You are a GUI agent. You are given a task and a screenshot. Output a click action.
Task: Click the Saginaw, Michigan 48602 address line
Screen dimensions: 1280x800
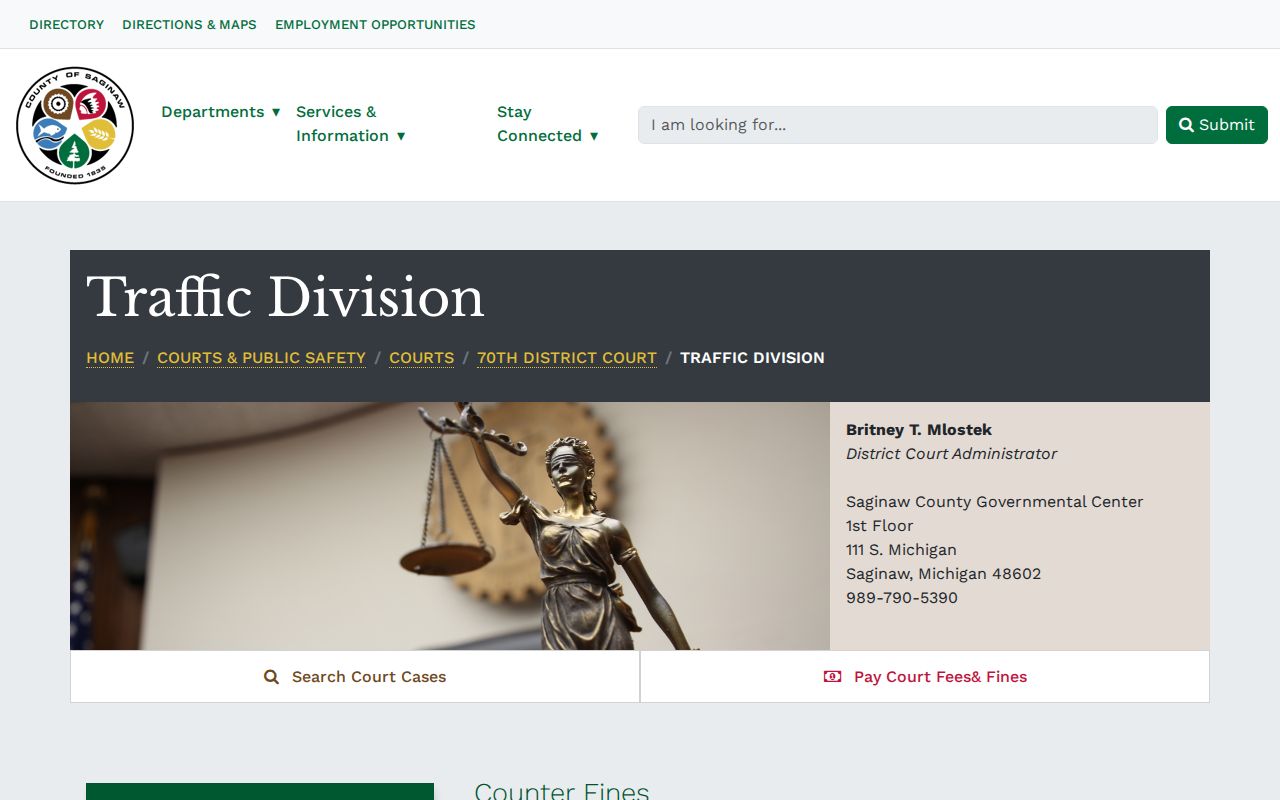click(x=943, y=574)
